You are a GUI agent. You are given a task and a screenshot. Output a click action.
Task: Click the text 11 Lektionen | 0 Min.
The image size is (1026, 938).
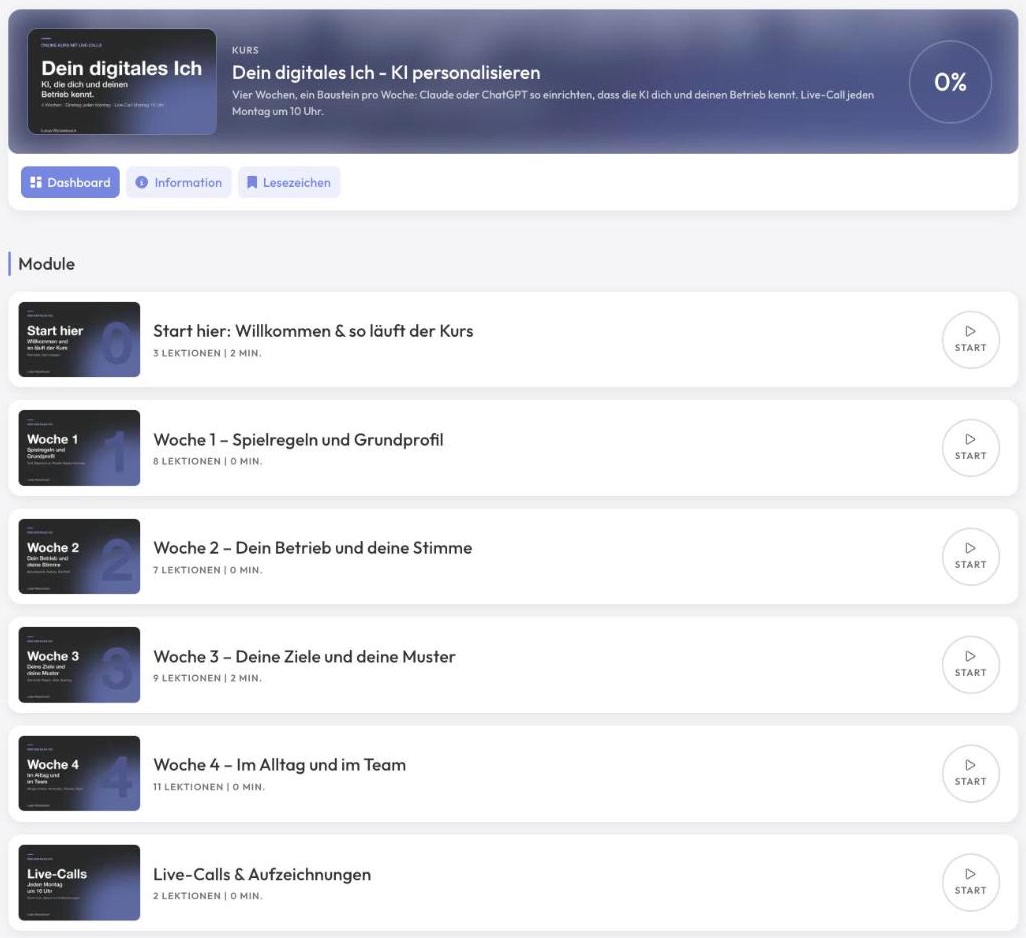click(209, 787)
